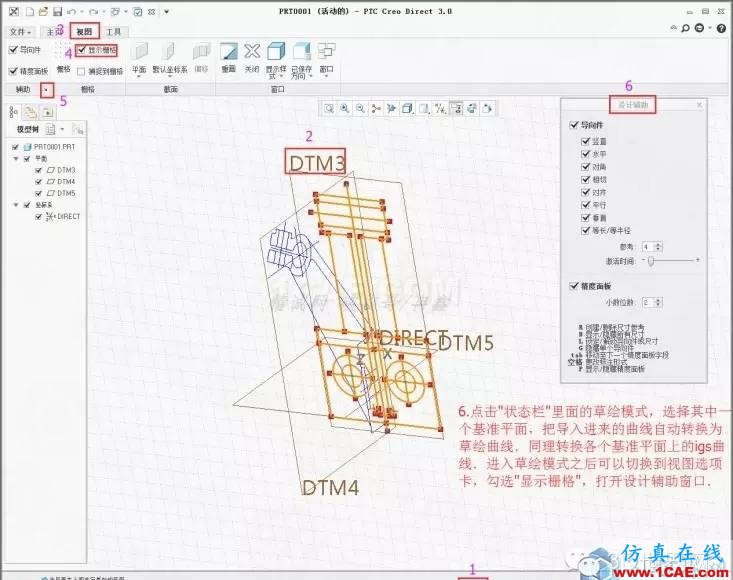
Task: Click the Refit zoom icon in graphics toolbar
Action: 330,108
